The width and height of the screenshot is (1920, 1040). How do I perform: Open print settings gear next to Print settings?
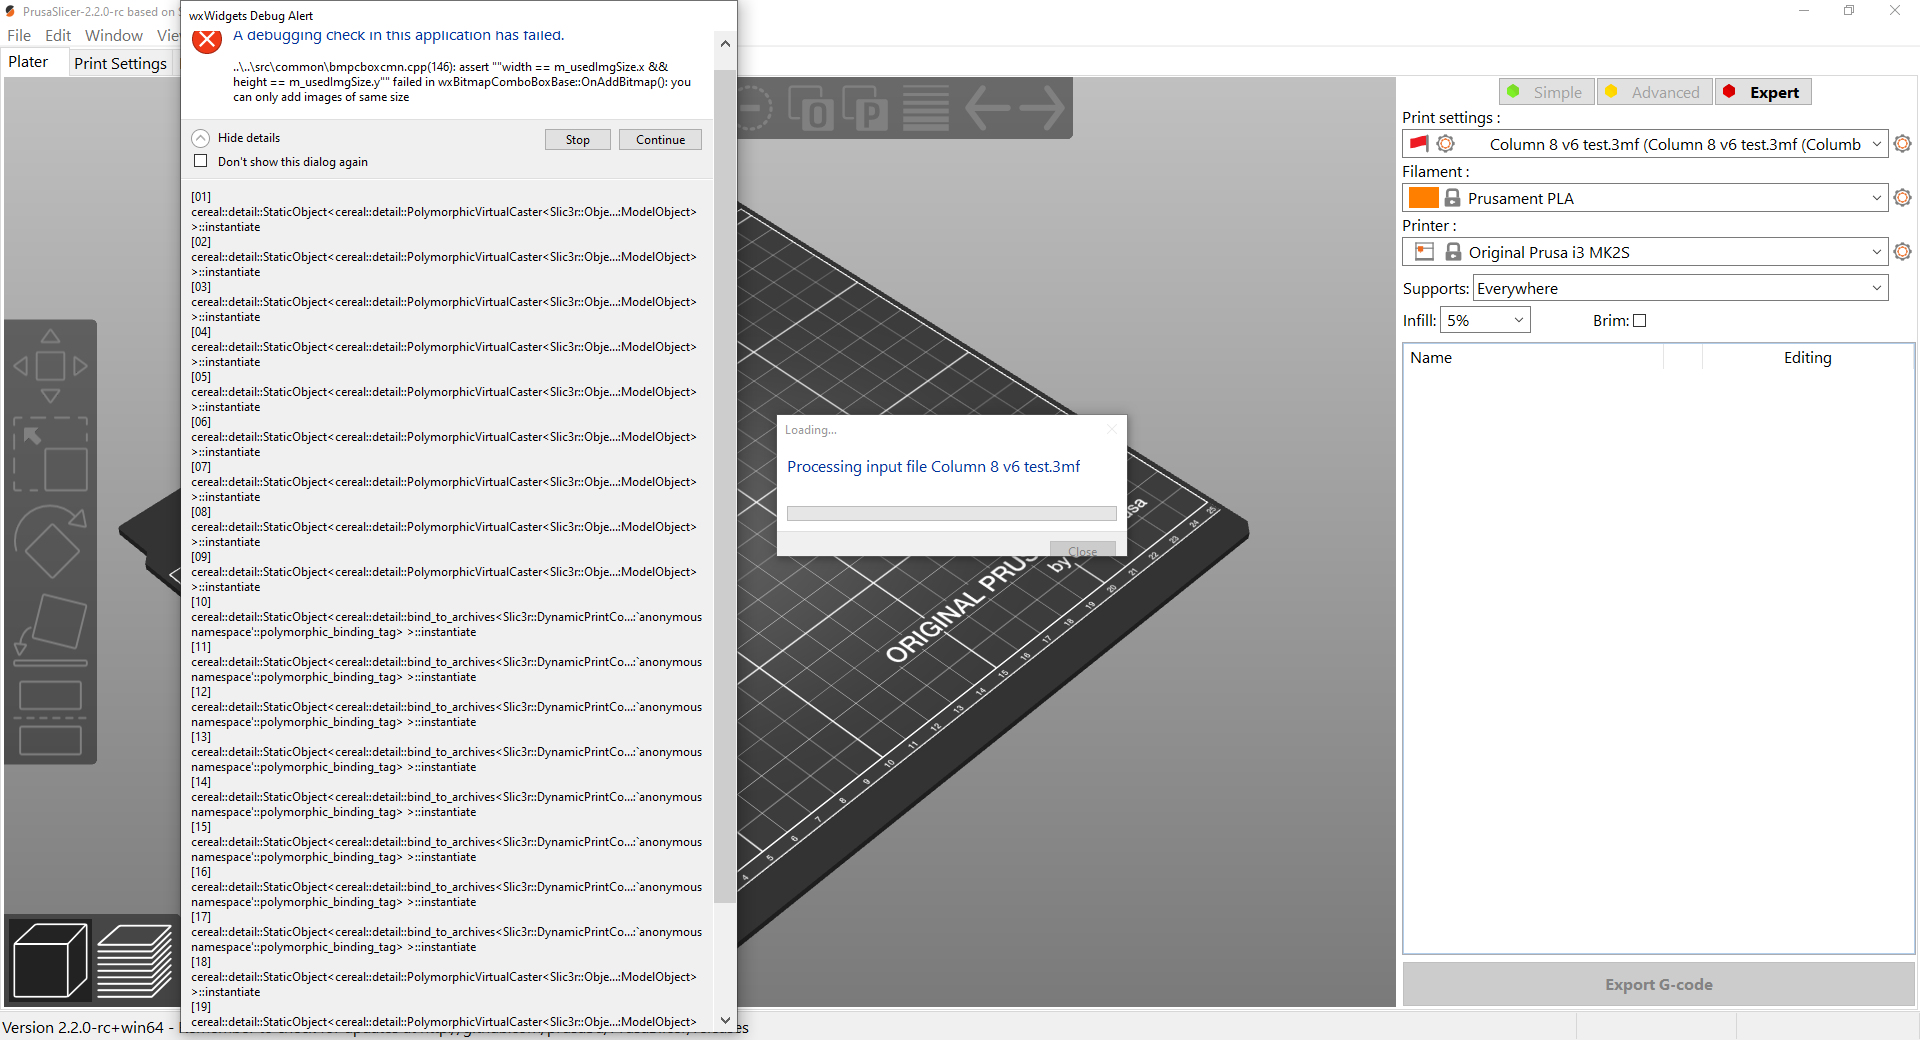click(x=1901, y=143)
